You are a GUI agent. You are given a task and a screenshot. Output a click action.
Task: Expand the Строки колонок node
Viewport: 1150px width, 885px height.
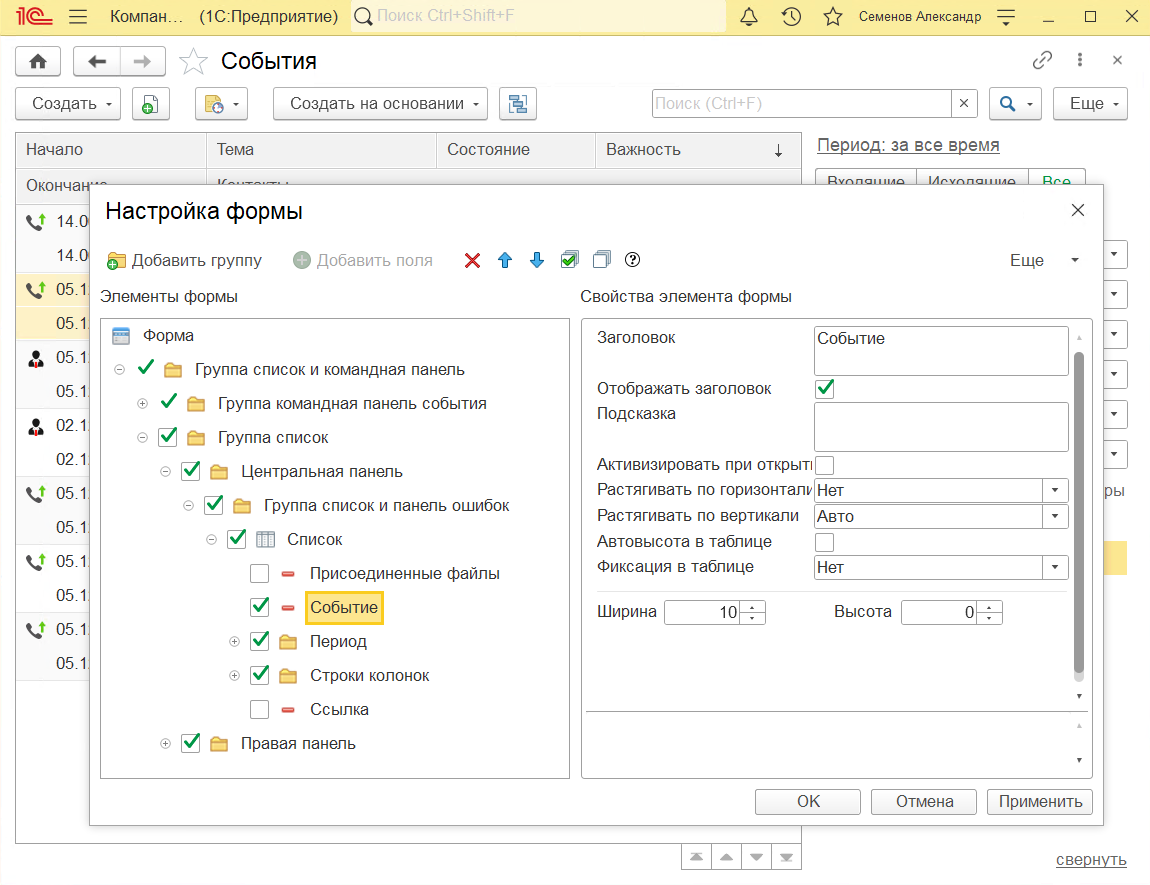point(234,675)
